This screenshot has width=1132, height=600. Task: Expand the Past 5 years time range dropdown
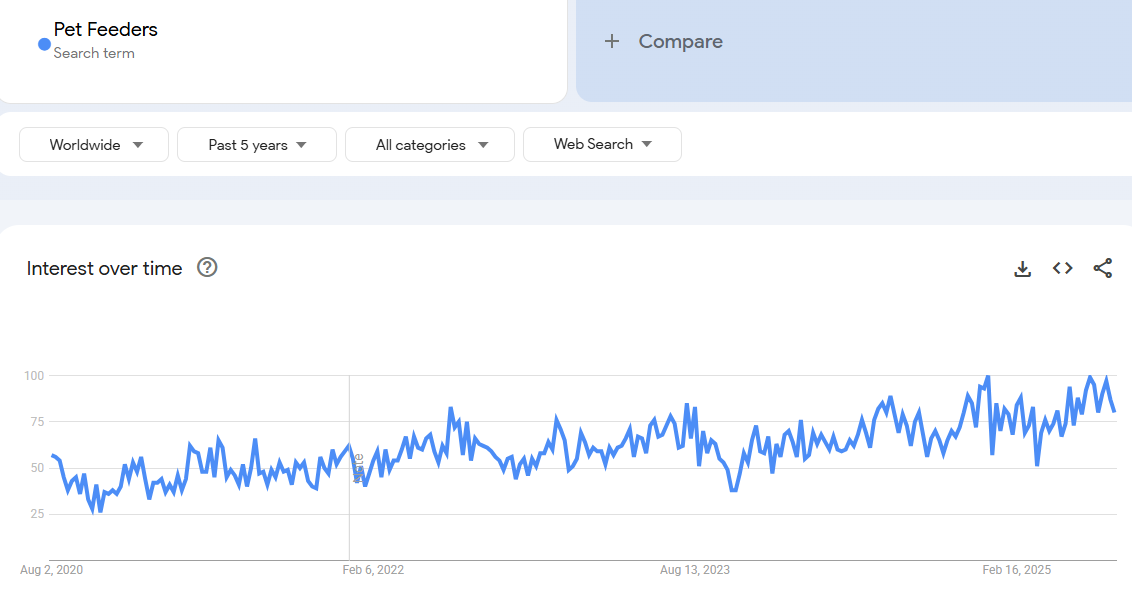click(257, 145)
